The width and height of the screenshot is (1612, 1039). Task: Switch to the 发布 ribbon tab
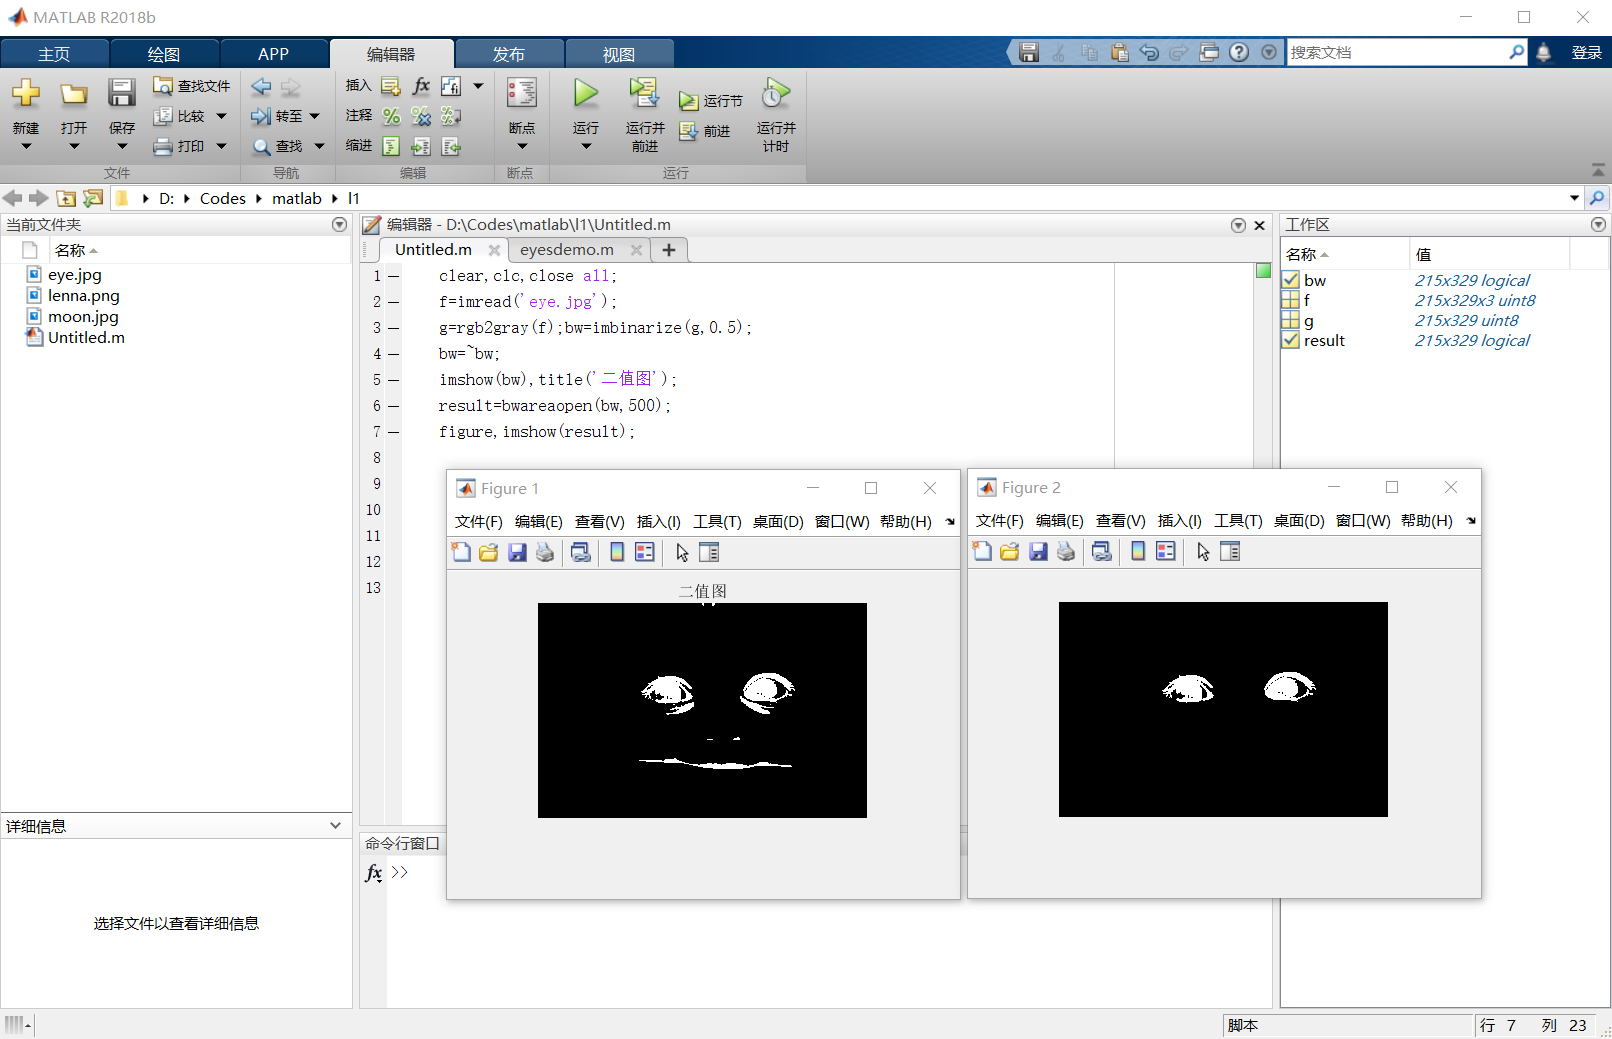pyautogui.click(x=509, y=54)
